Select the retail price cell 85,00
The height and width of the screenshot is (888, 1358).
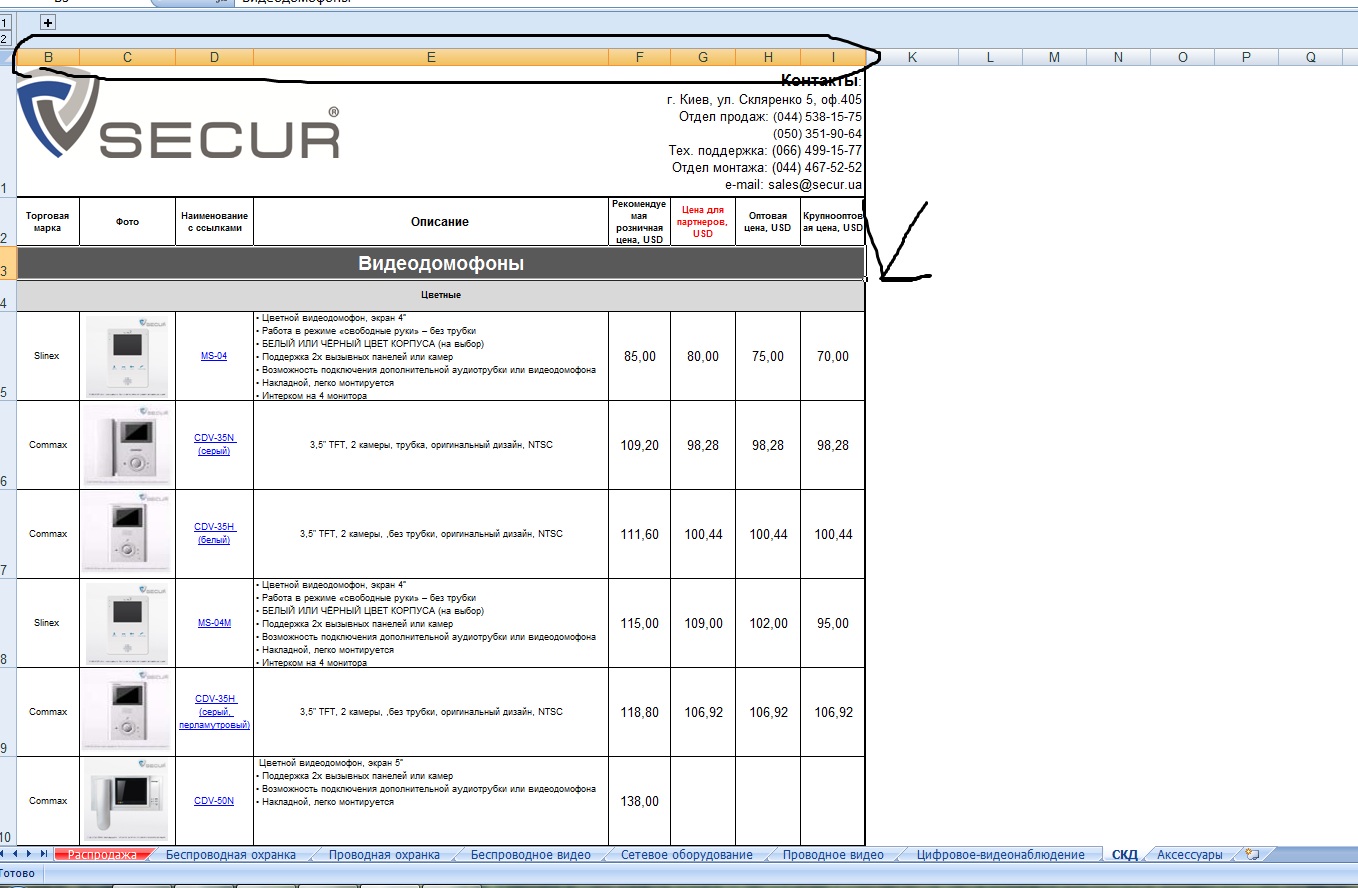coord(639,356)
